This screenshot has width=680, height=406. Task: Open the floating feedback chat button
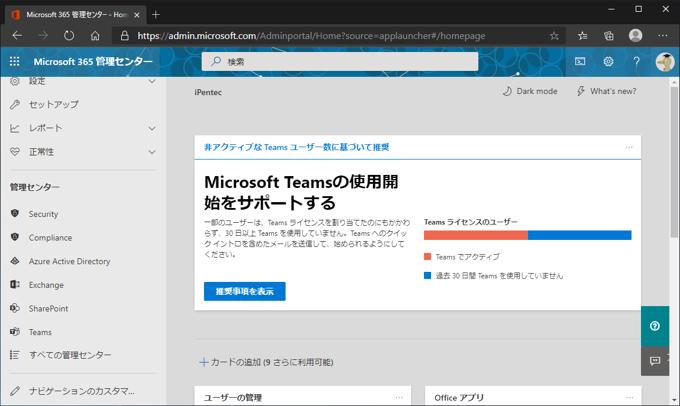[655, 361]
